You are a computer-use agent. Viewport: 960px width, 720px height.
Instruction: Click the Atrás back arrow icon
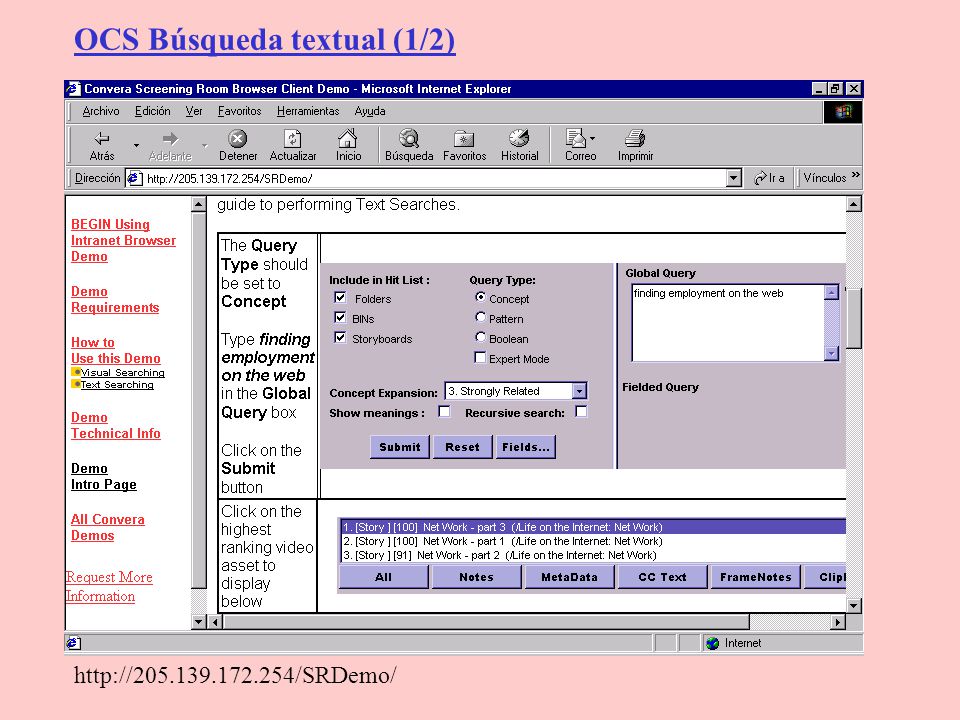click(102, 138)
